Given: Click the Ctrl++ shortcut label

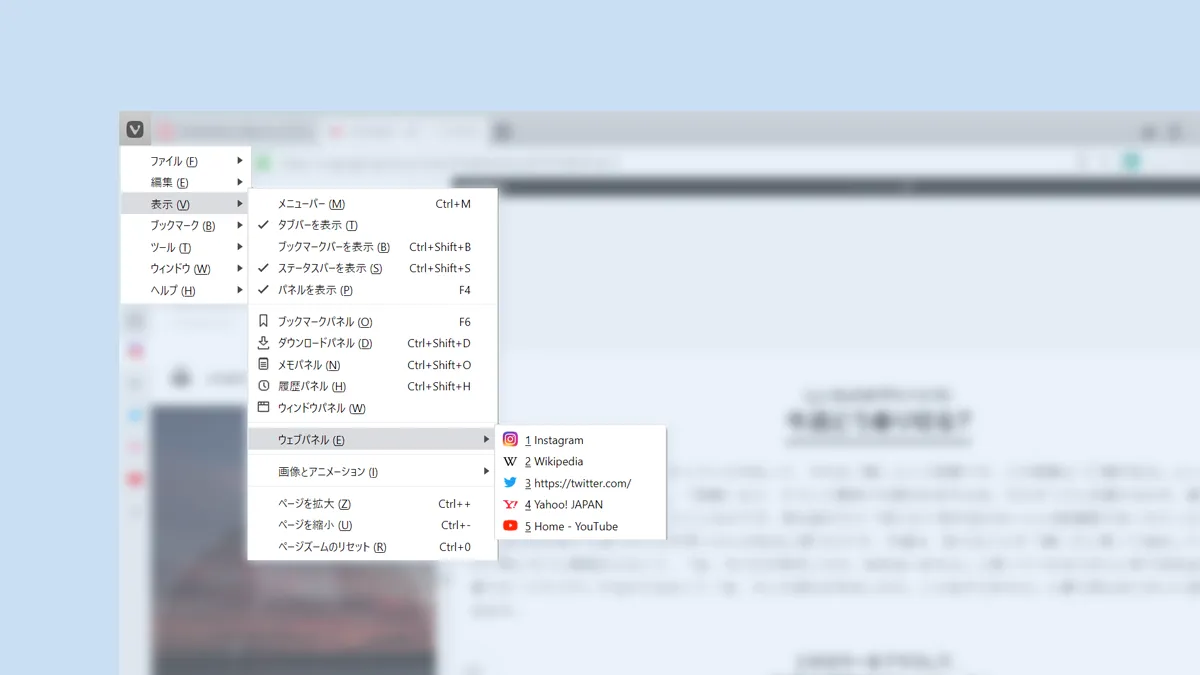Looking at the screenshot, I should (454, 504).
